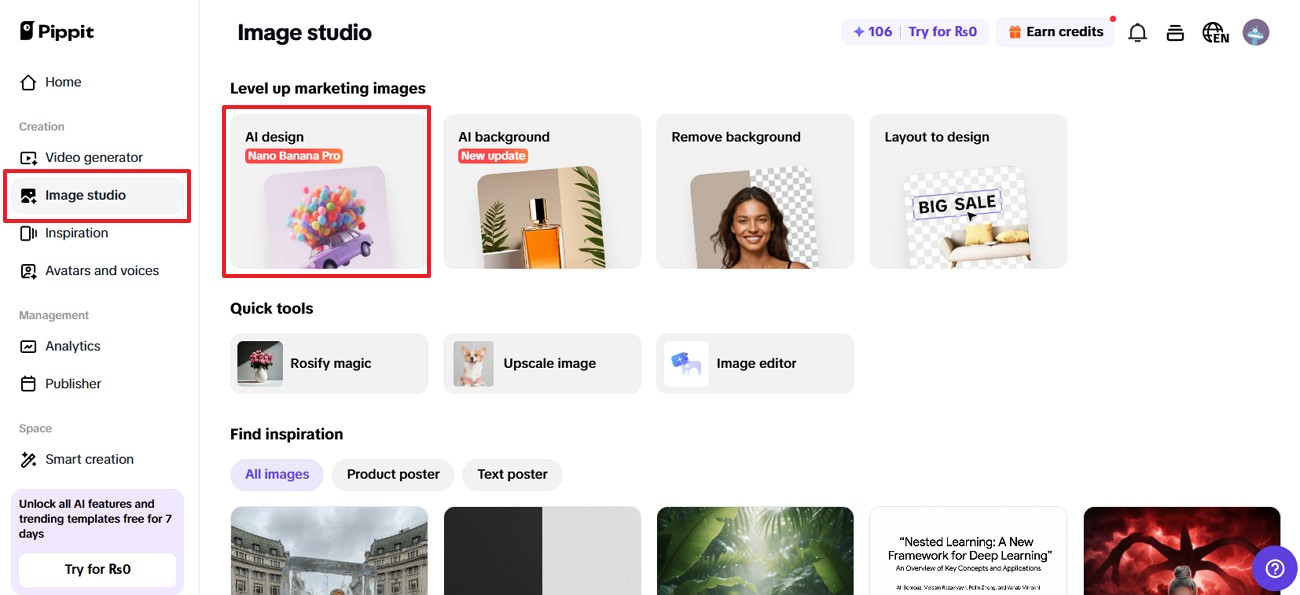Open Avatars and voices
Screen dimensions: 1300x595
pos(101,270)
